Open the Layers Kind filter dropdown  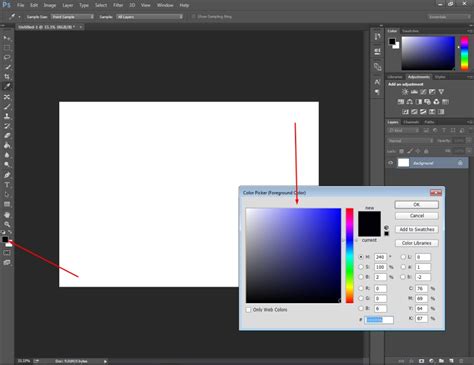click(x=403, y=131)
